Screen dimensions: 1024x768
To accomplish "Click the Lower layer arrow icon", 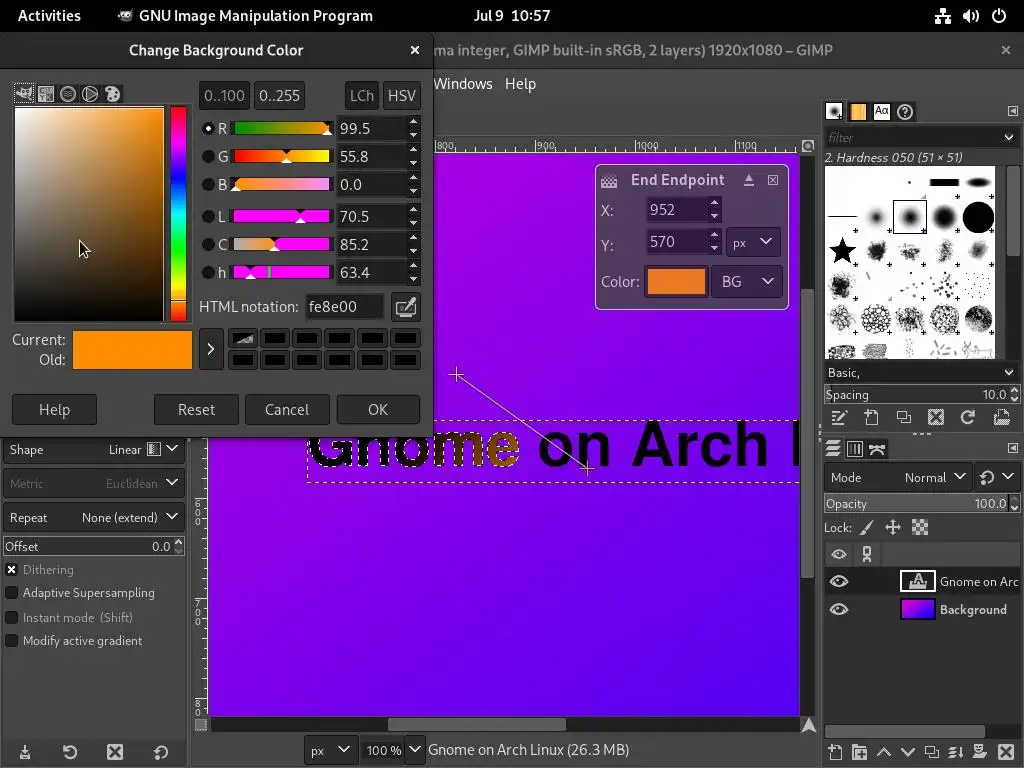I will pyautogui.click(x=907, y=752).
